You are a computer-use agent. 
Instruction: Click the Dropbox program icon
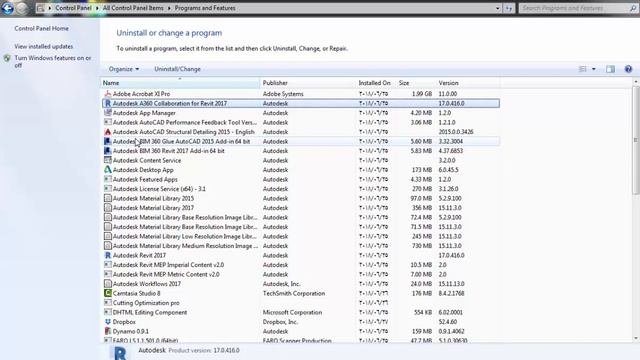pyautogui.click(x=108, y=322)
